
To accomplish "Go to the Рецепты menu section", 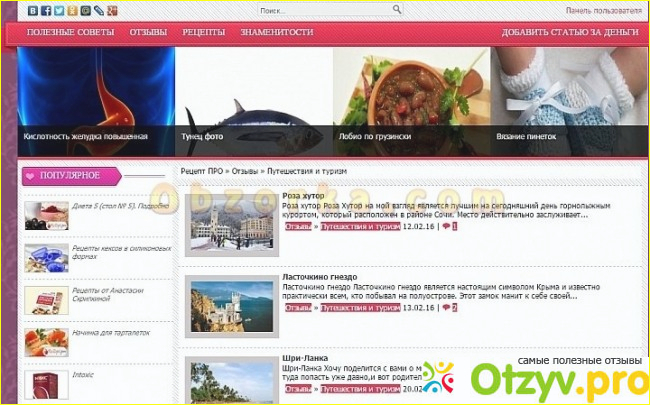I will point(203,32).
